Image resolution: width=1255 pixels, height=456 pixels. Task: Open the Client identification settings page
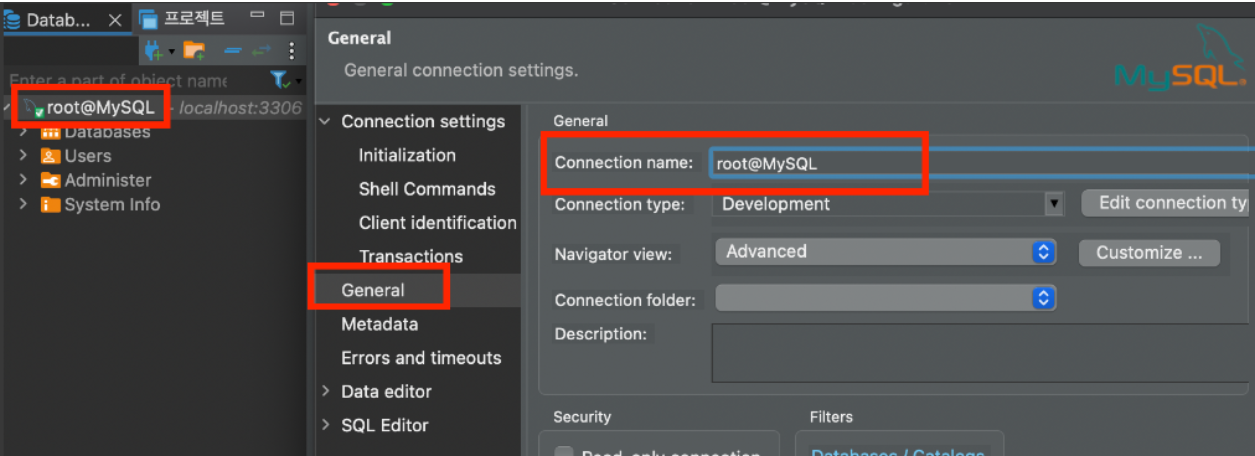[438, 223]
